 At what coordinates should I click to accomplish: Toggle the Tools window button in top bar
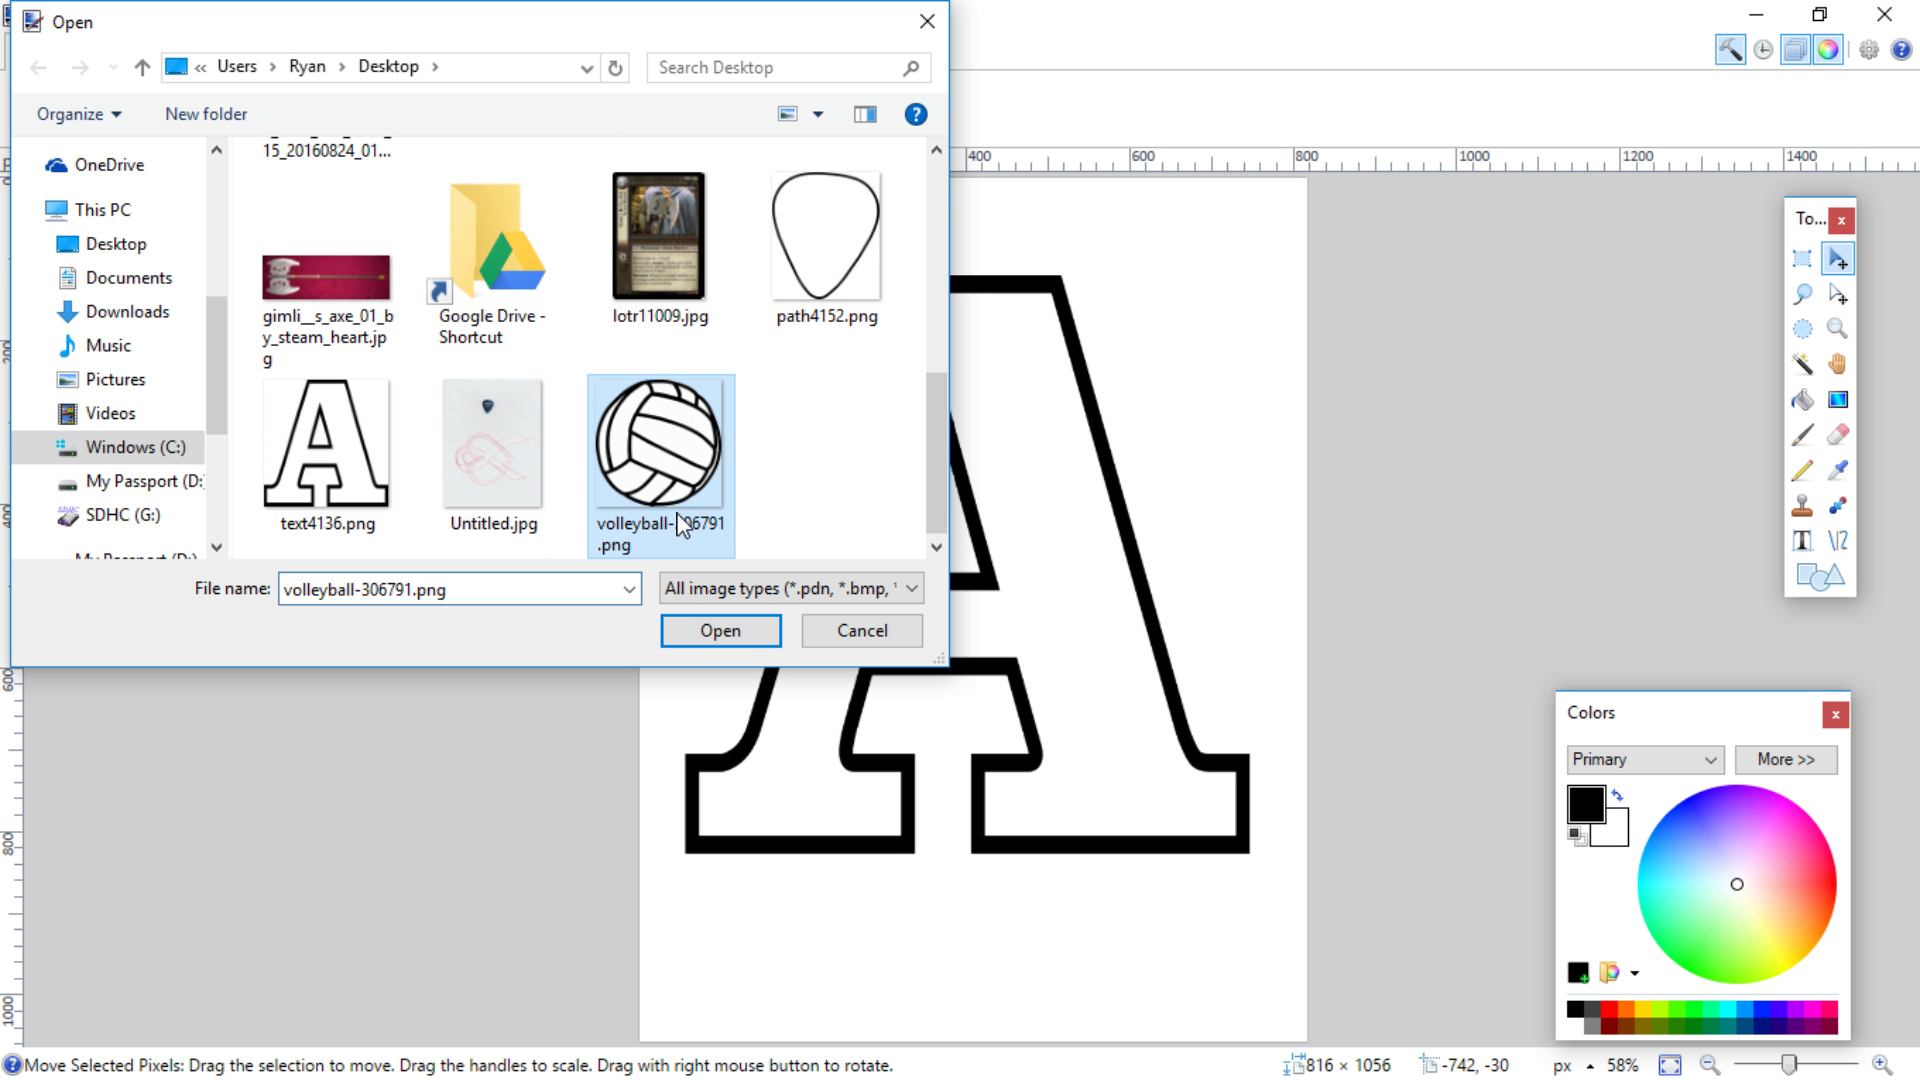click(x=1730, y=50)
